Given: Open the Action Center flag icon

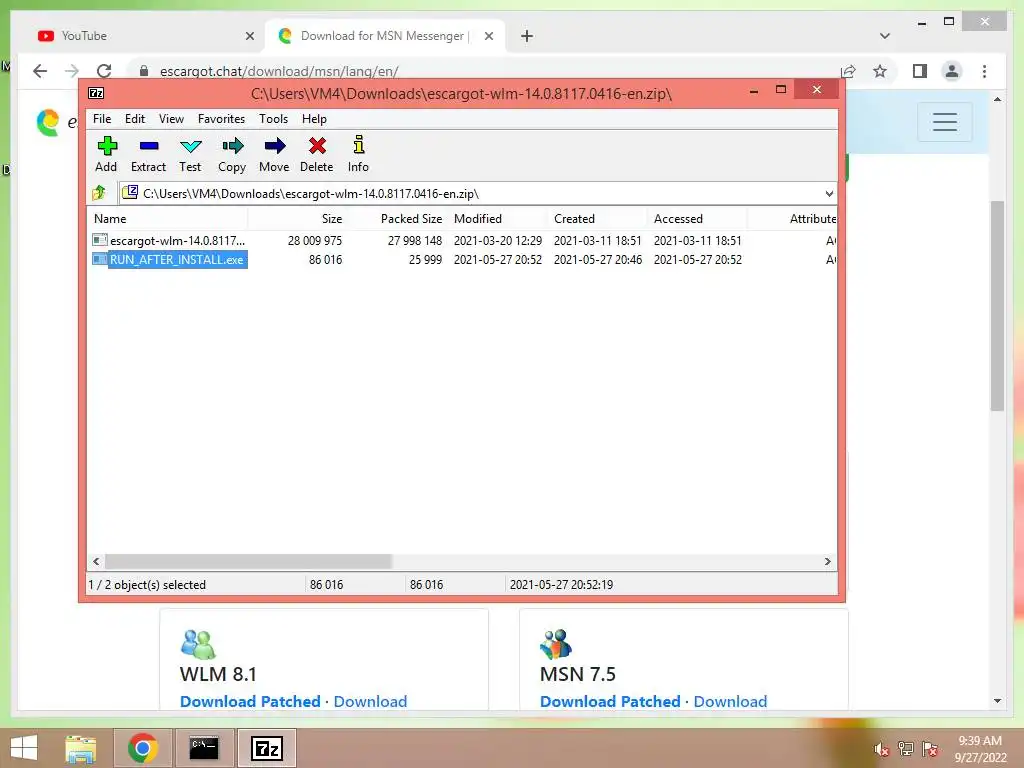Looking at the screenshot, I should [930, 749].
